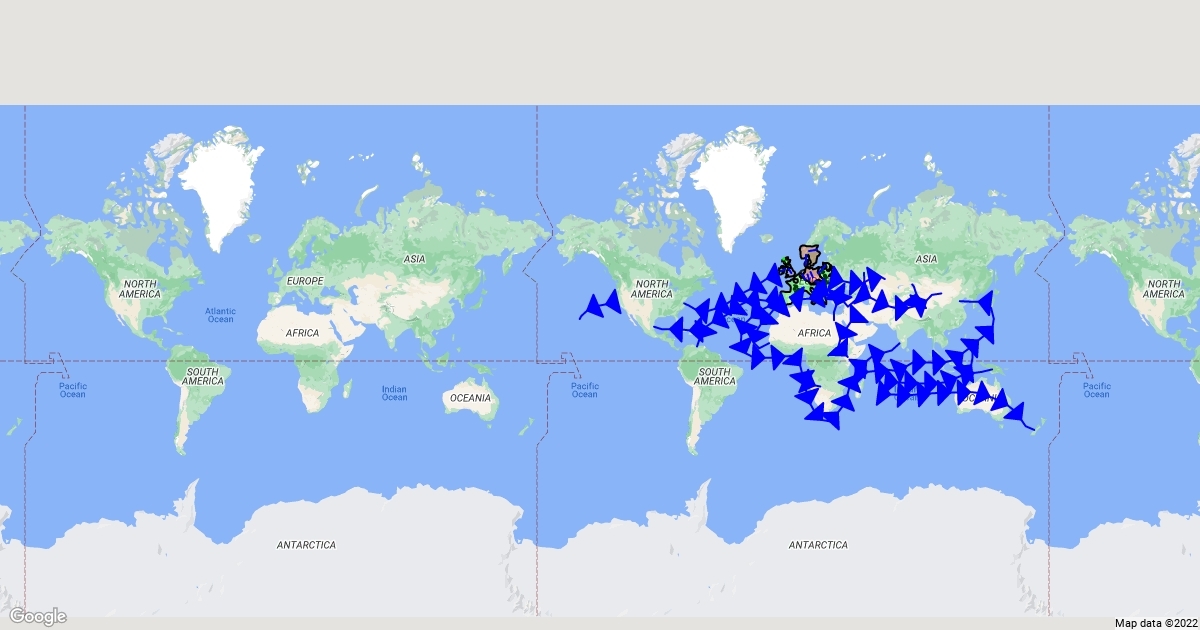Click the blue arrow marker near Japan
1200x630 pixels.
click(985, 301)
